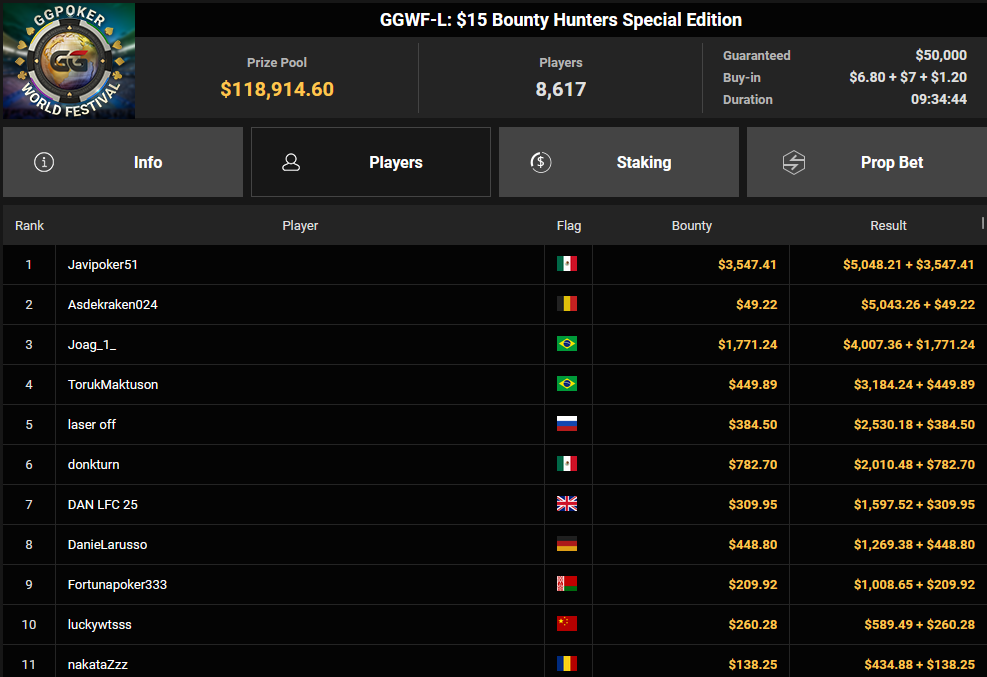
Task: Click the players count 8,617
Action: coord(561,89)
